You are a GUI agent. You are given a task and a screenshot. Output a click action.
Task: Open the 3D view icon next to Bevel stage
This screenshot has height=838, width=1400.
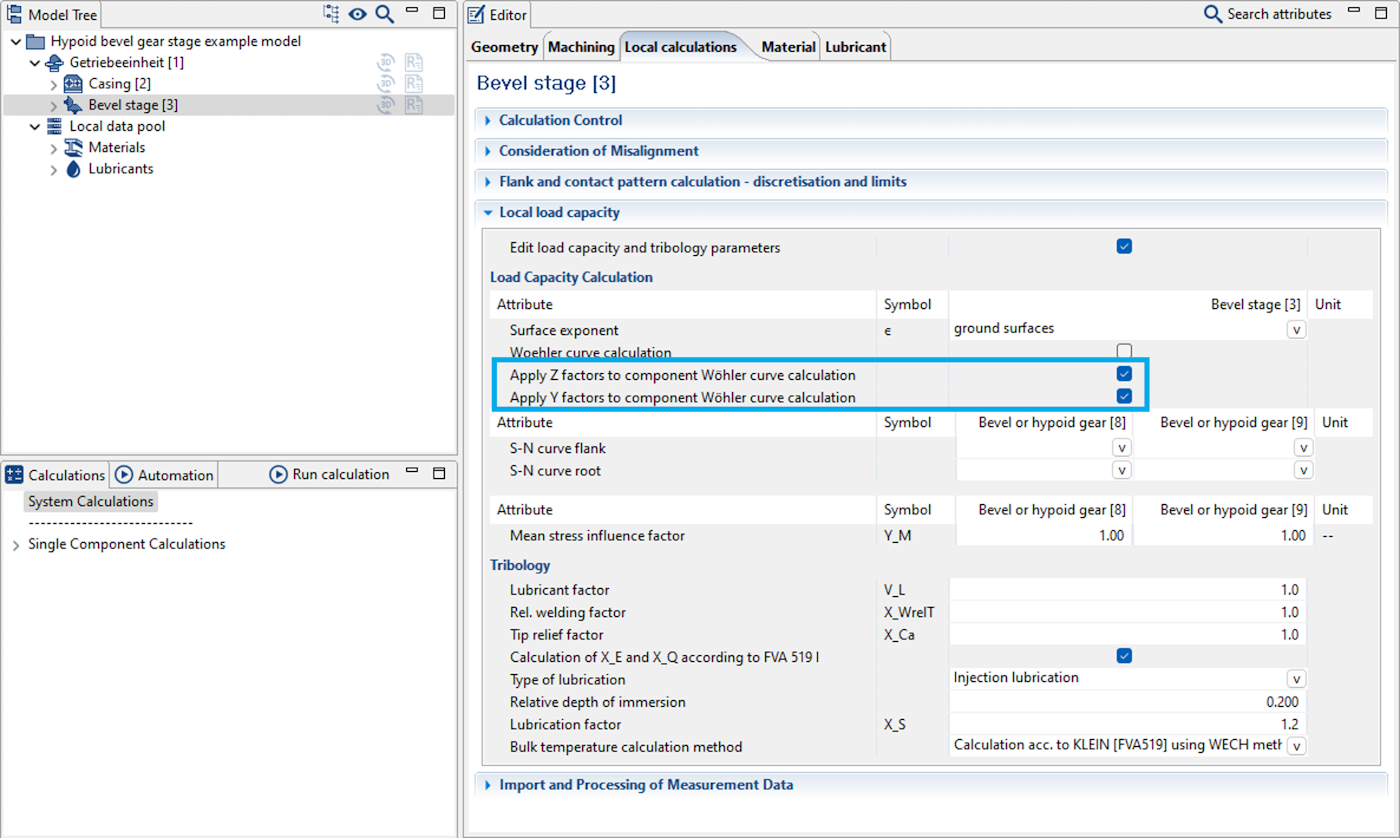(x=385, y=104)
